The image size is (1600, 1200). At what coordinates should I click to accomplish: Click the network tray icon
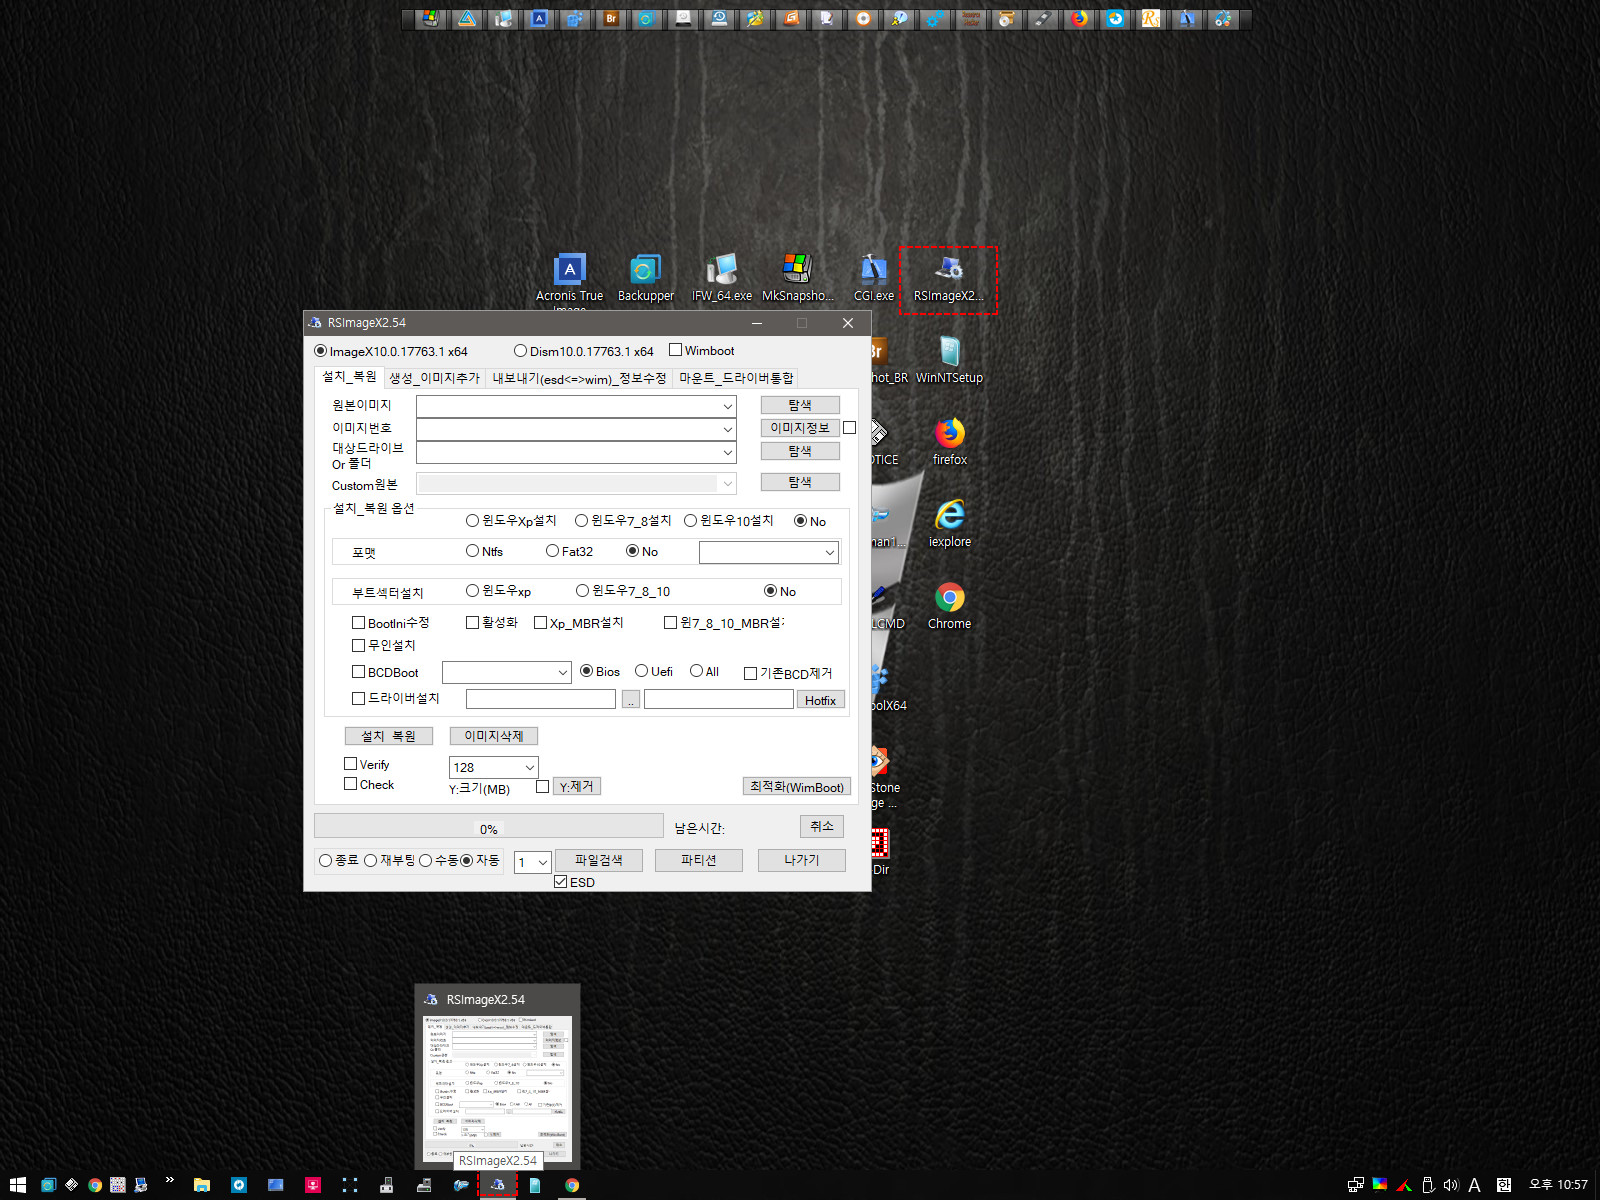point(1356,1185)
